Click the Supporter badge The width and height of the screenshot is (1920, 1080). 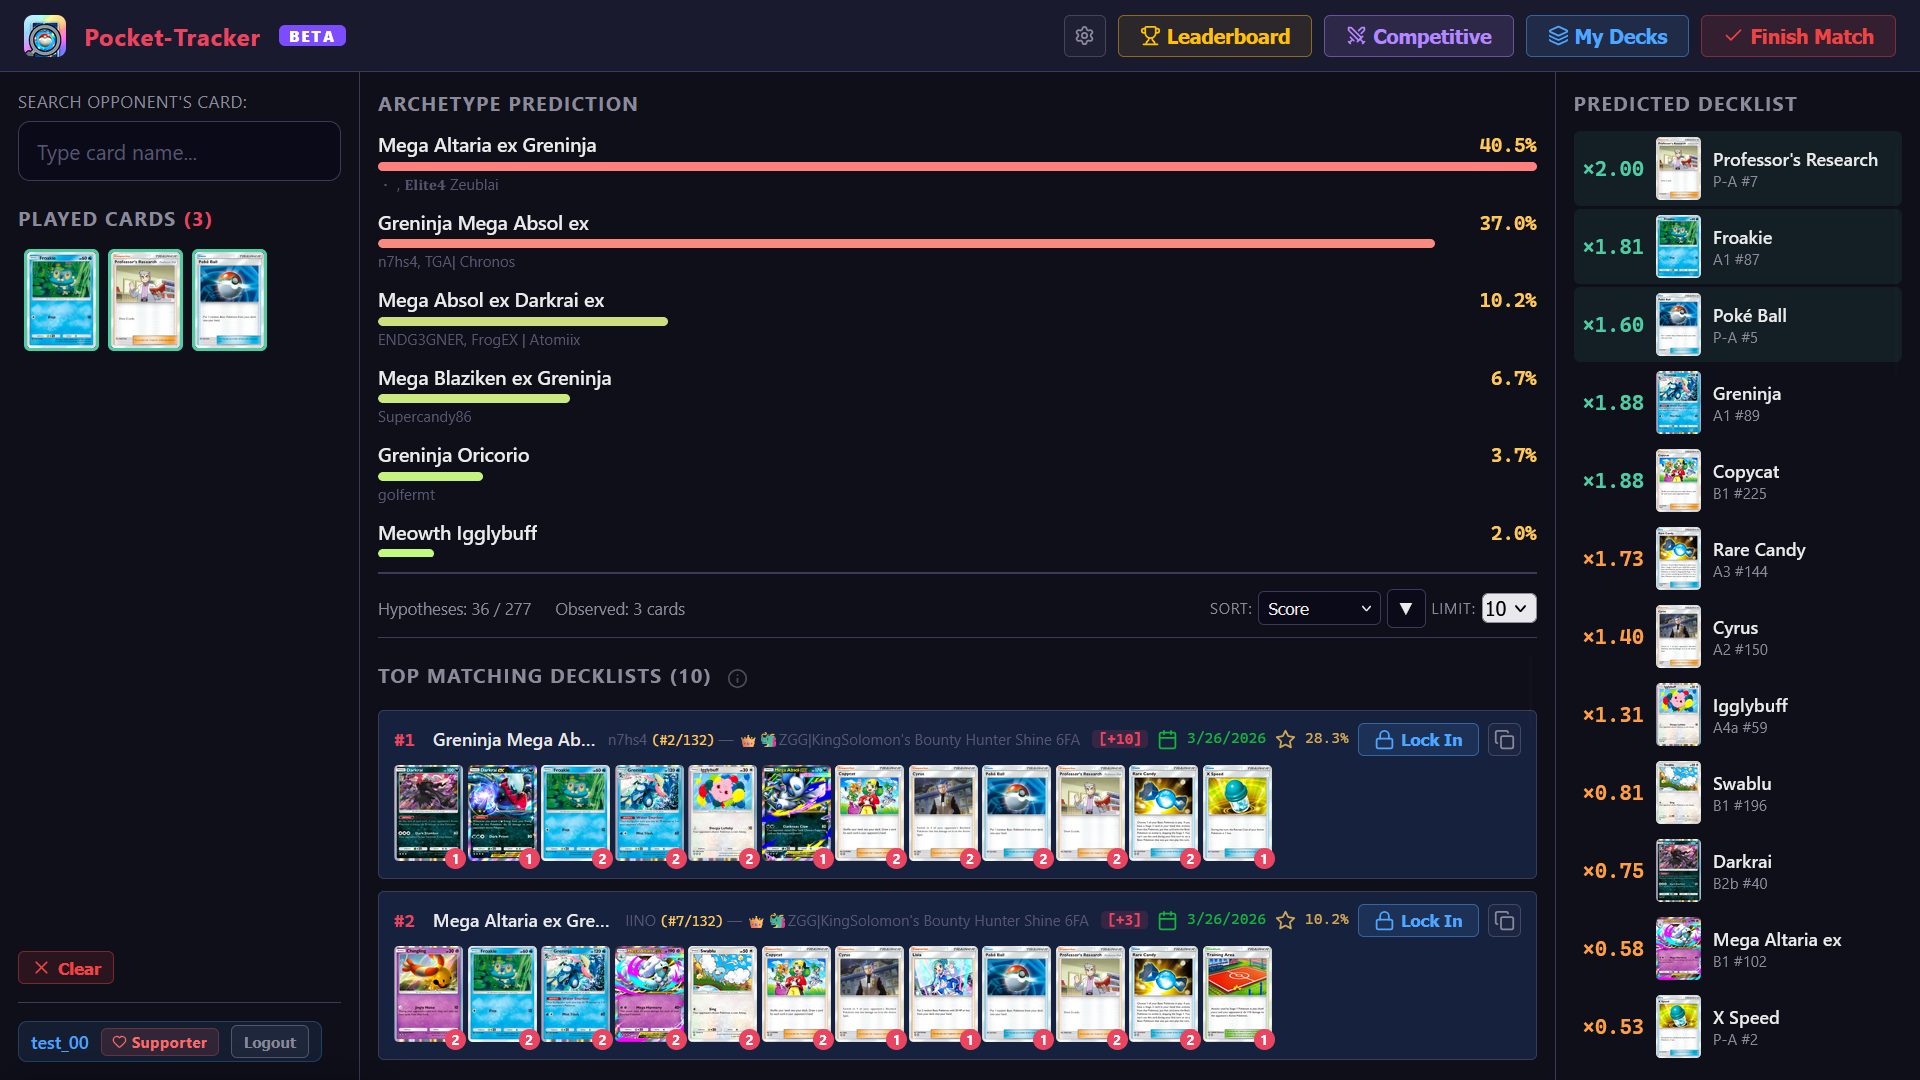pyautogui.click(x=160, y=1042)
